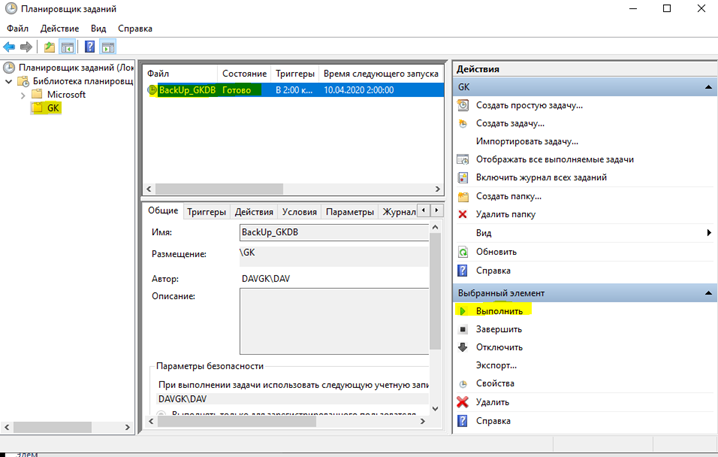Sort by the Триггеры column header

(295, 74)
